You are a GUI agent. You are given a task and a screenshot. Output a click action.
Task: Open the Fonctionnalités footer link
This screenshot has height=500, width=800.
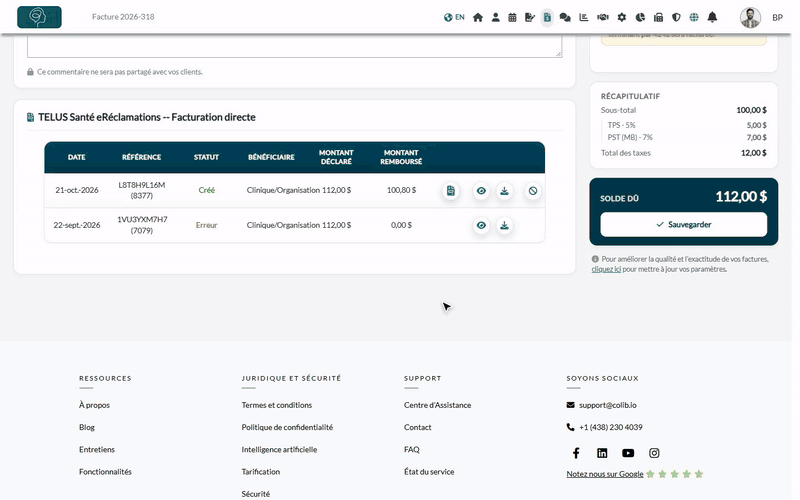[x=105, y=472]
